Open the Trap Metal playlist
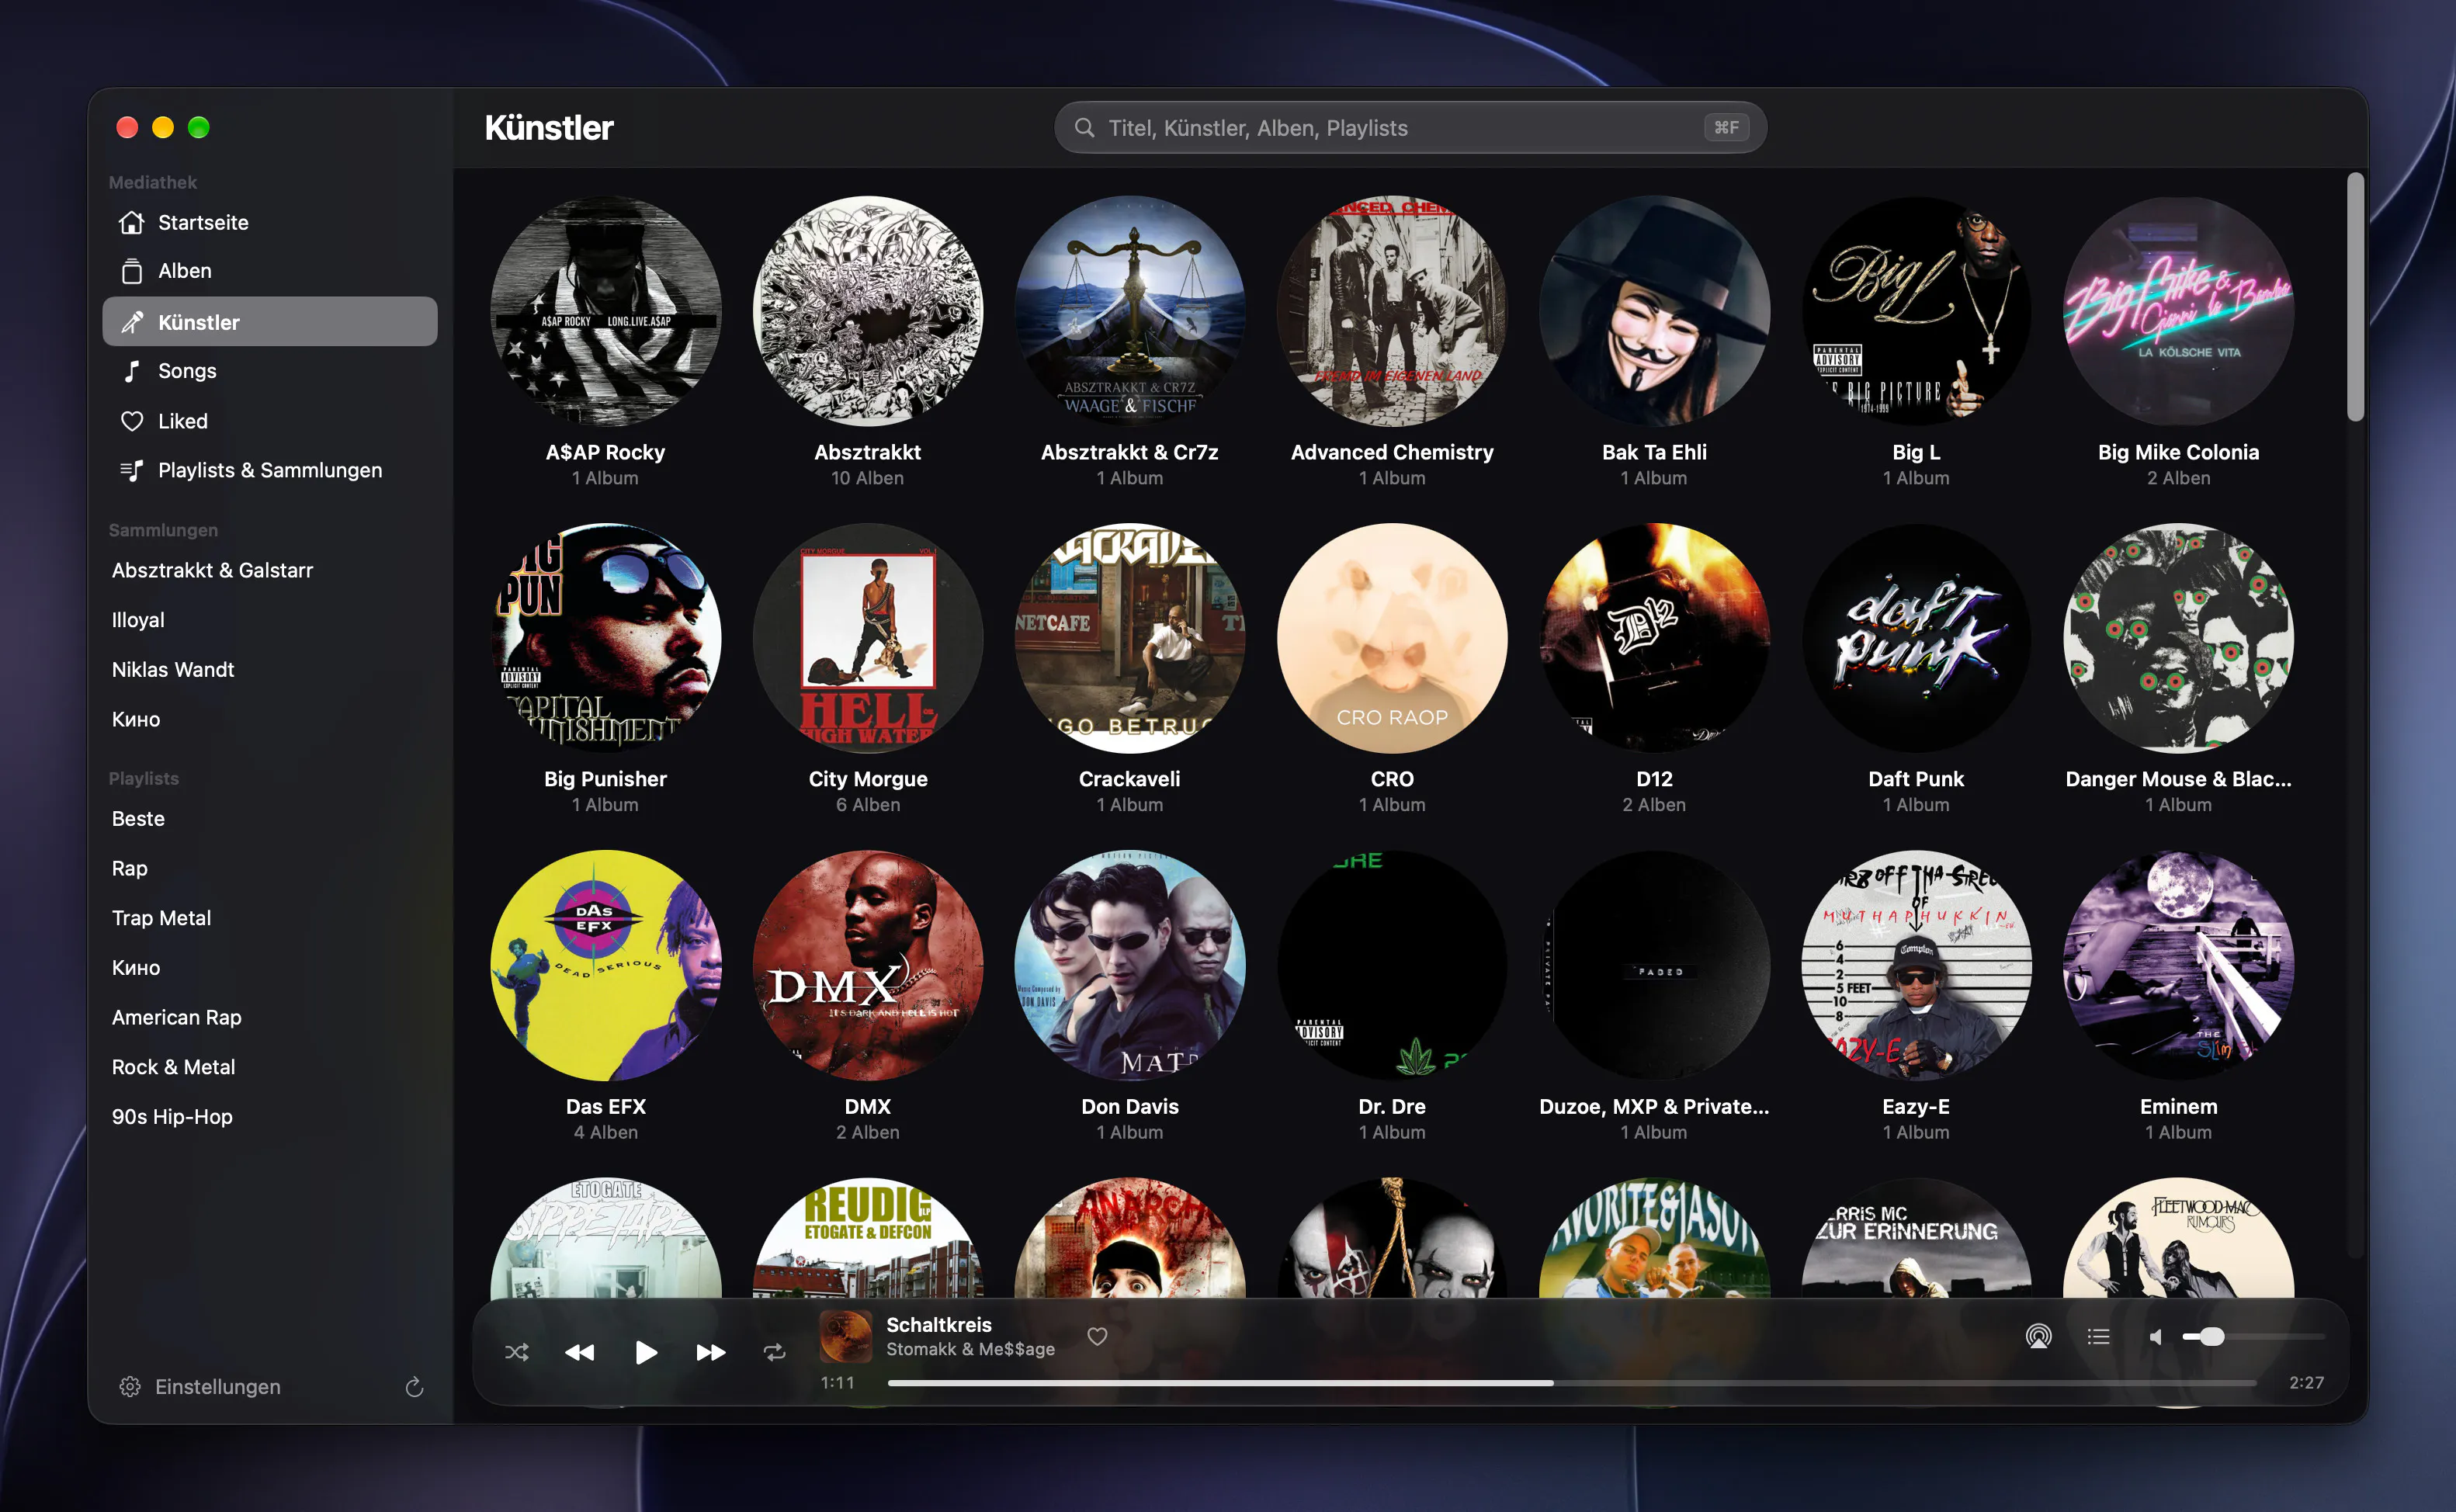Image resolution: width=2456 pixels, height=1512 pixels. [161, 918]
